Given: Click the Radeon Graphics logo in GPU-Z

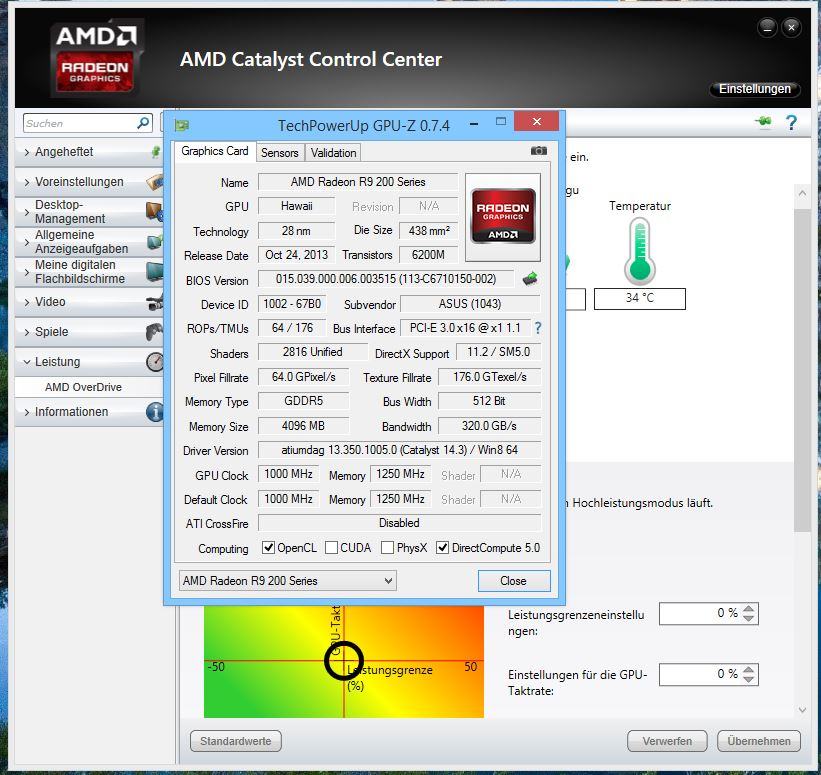Looking at the screenshot, I should pyautogui.click(x=503, y=216).
